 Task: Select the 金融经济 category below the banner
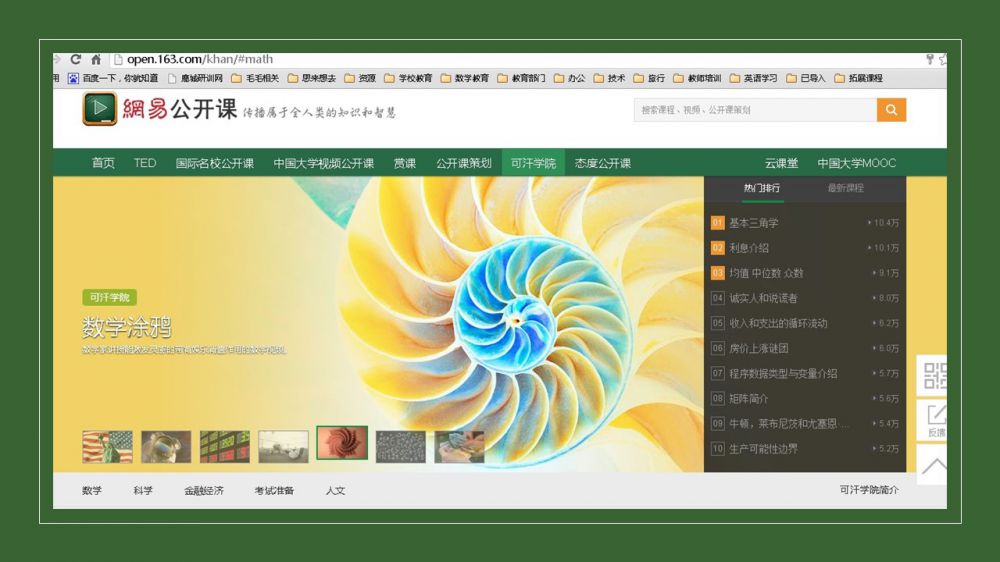coord(204,491)
